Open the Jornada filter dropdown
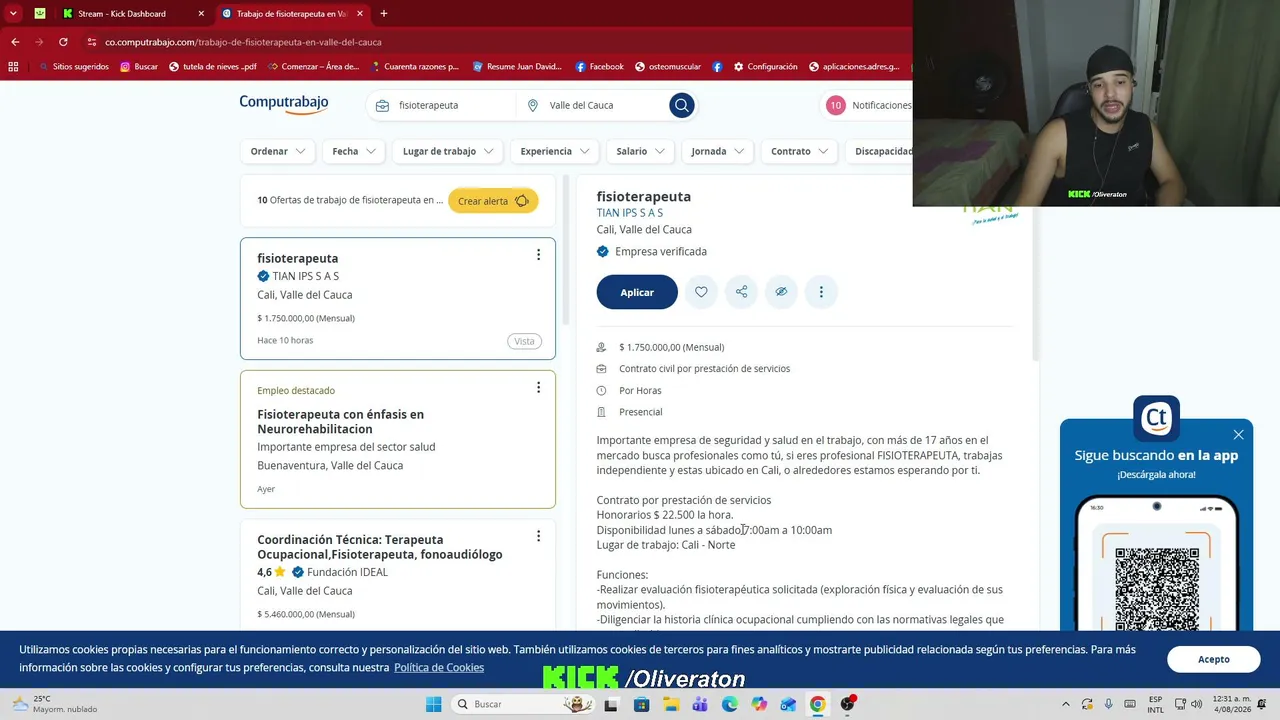Screen dimensions: 1280x720 718,151
